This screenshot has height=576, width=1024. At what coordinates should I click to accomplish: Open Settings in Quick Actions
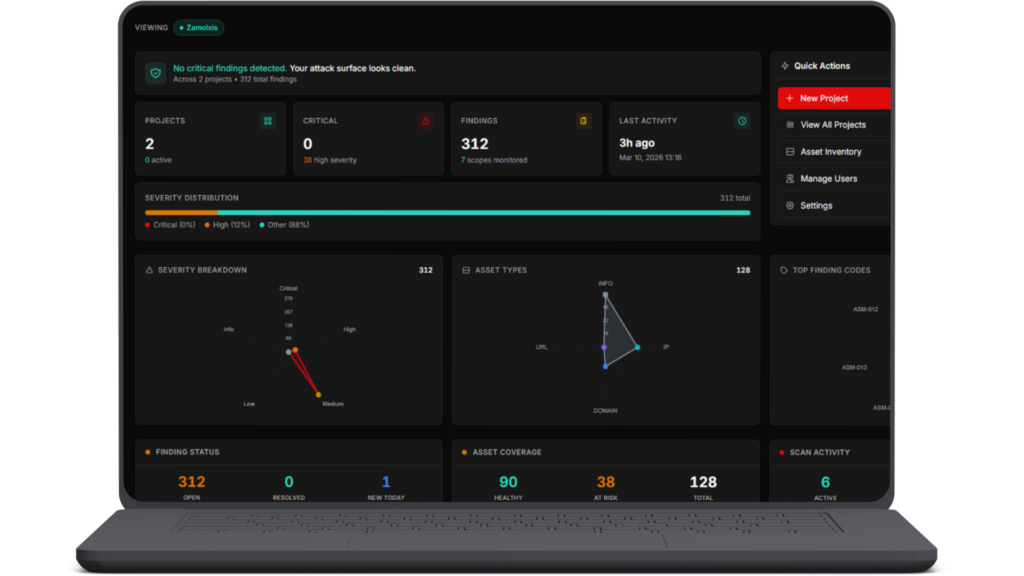pyautogui.click(x=815, y=206)
